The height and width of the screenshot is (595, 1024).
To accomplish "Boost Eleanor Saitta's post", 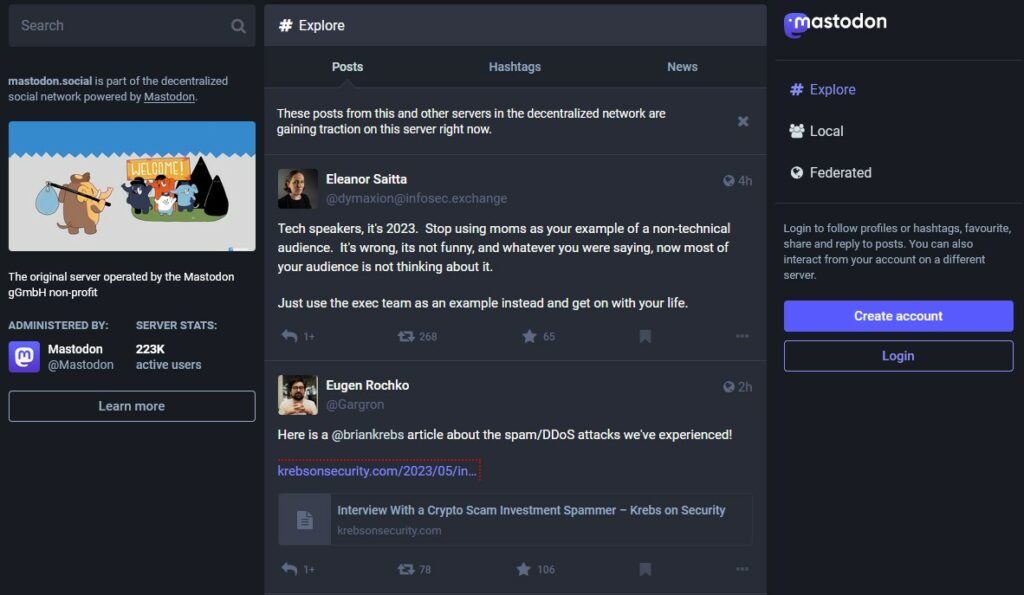I will [406, 336].
